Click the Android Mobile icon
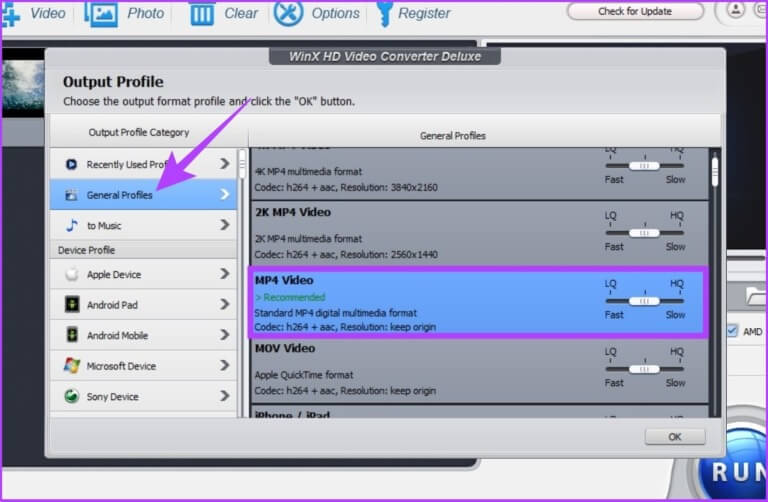The width and height of the screenshot is (768, 502). tap(72, 335)
